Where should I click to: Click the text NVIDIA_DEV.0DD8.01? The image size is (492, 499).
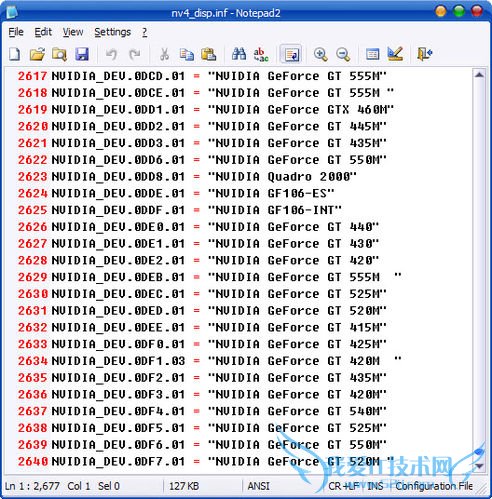click(118, 177)
